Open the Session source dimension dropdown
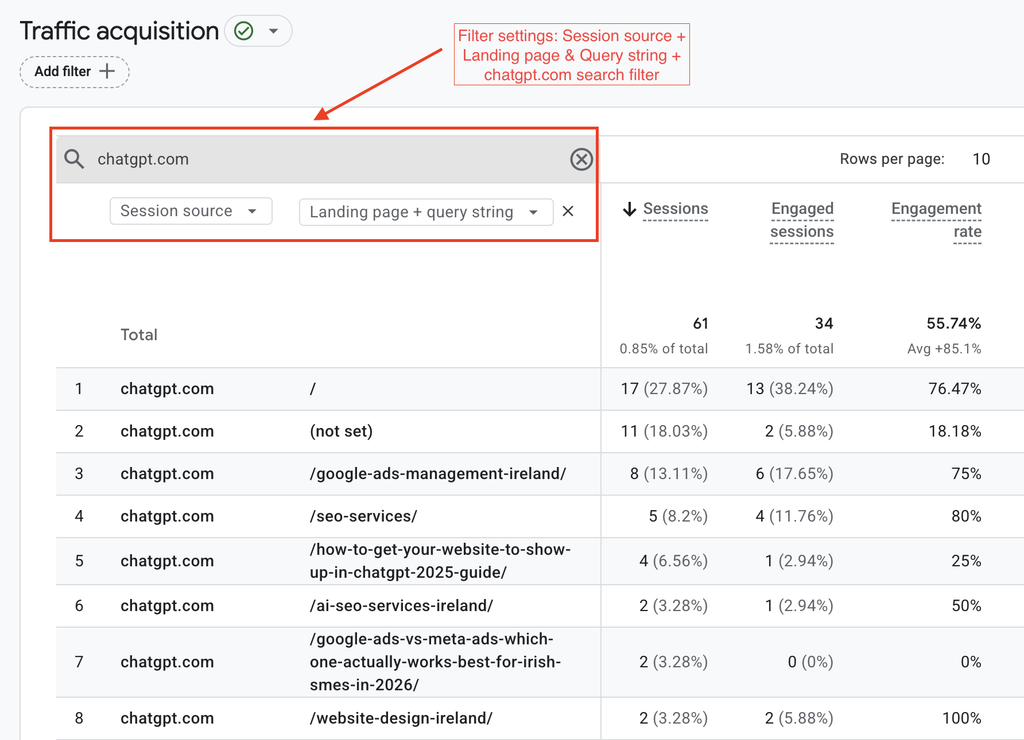Viewport: 1024px width, 740px height. pyautogui.click(x=191, y=211)
